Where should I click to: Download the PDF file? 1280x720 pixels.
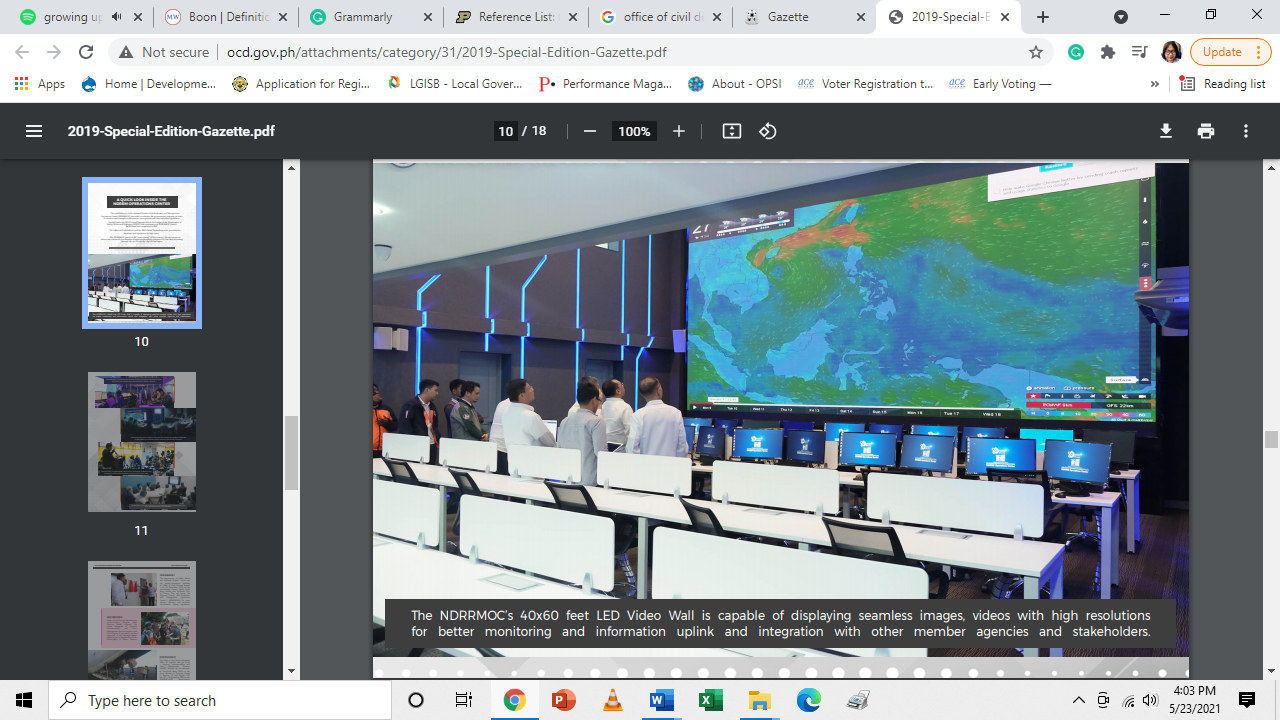click(1165, 131)
